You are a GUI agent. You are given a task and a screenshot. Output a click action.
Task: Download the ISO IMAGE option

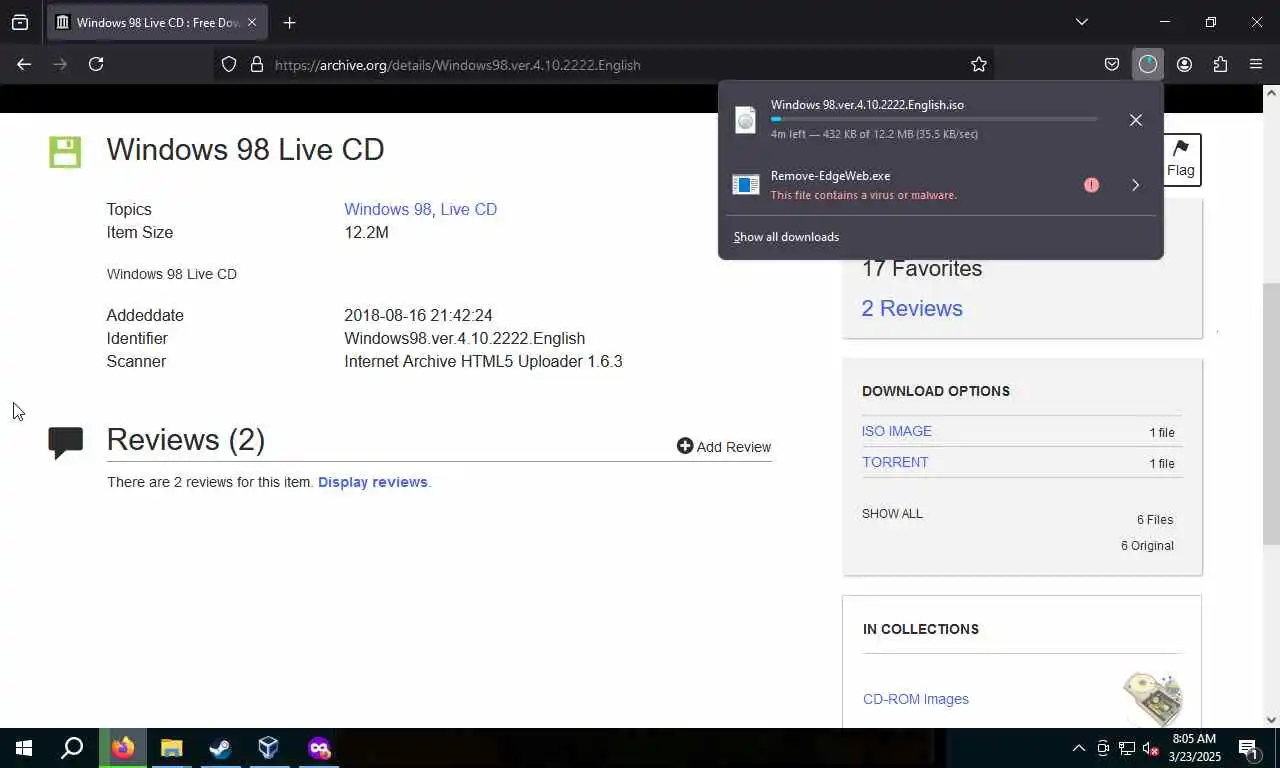[897, 431]
